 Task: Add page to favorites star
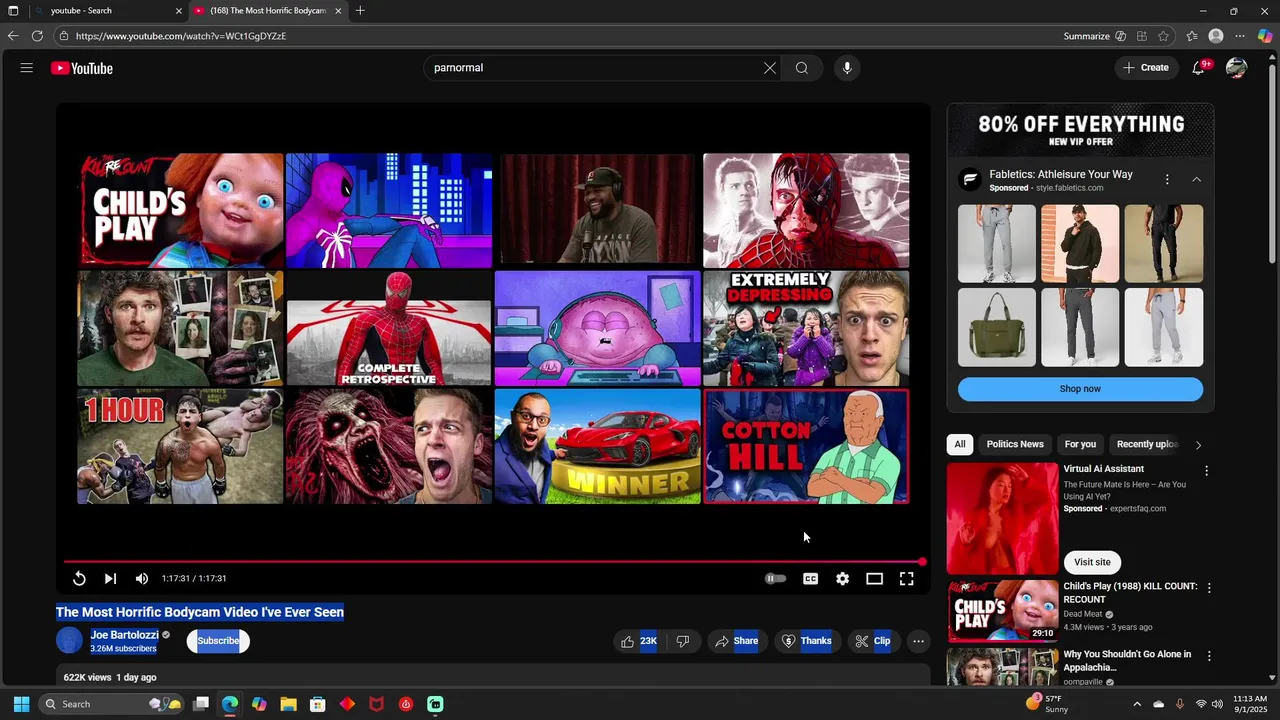(1163, 36)
